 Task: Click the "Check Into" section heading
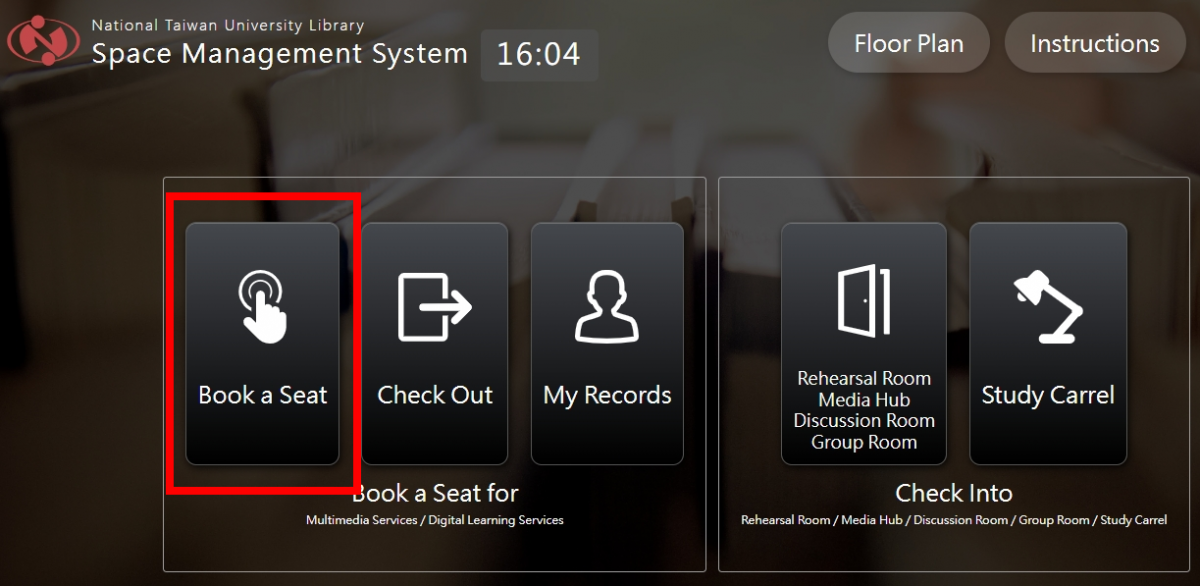point(954,493)
